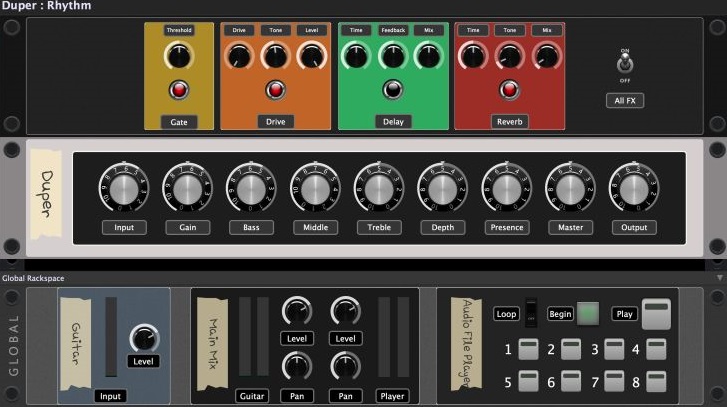Click the Audio File Player tape label
Viewport: 727px width, 409px height.
tap(466, 344)
